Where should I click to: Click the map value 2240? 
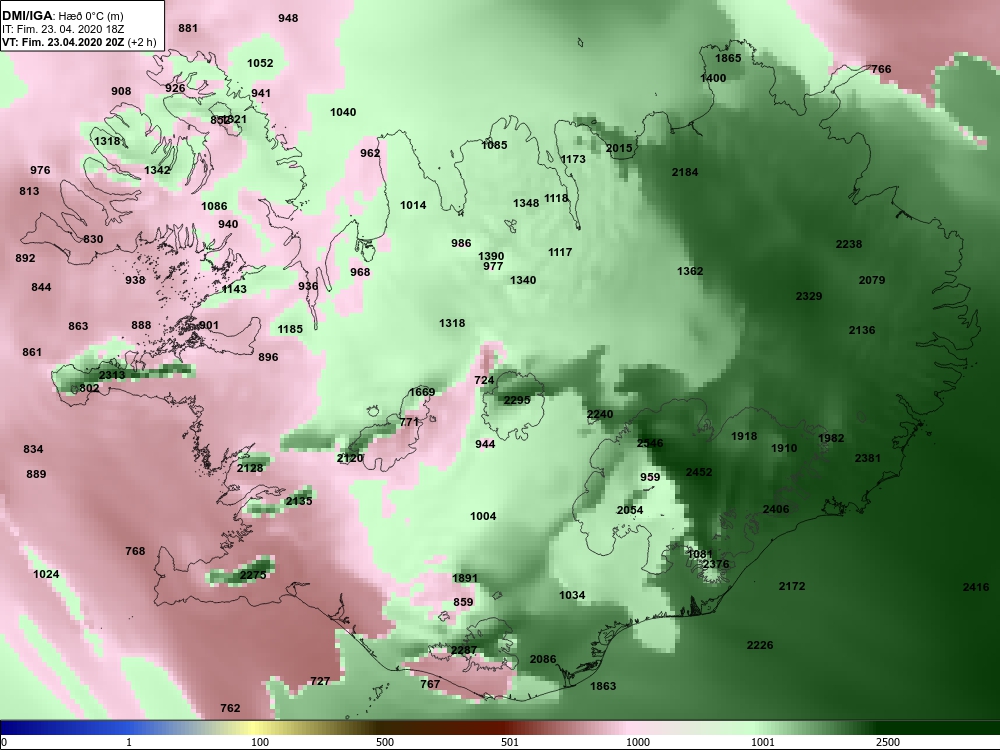[599, 415]
